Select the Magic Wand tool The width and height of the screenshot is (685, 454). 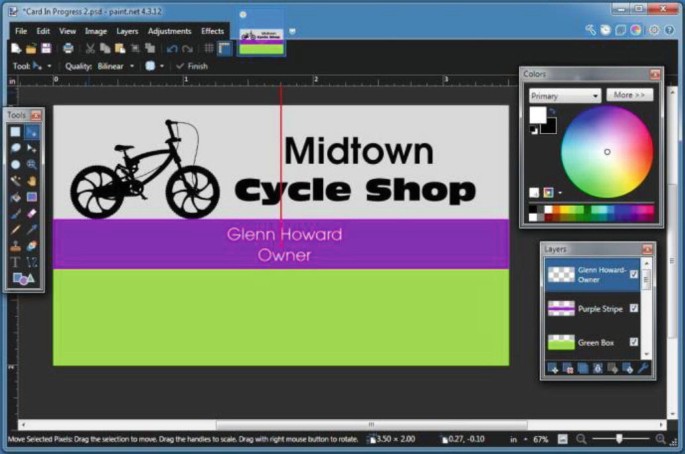pyautogui.click(x=15, y=181)
